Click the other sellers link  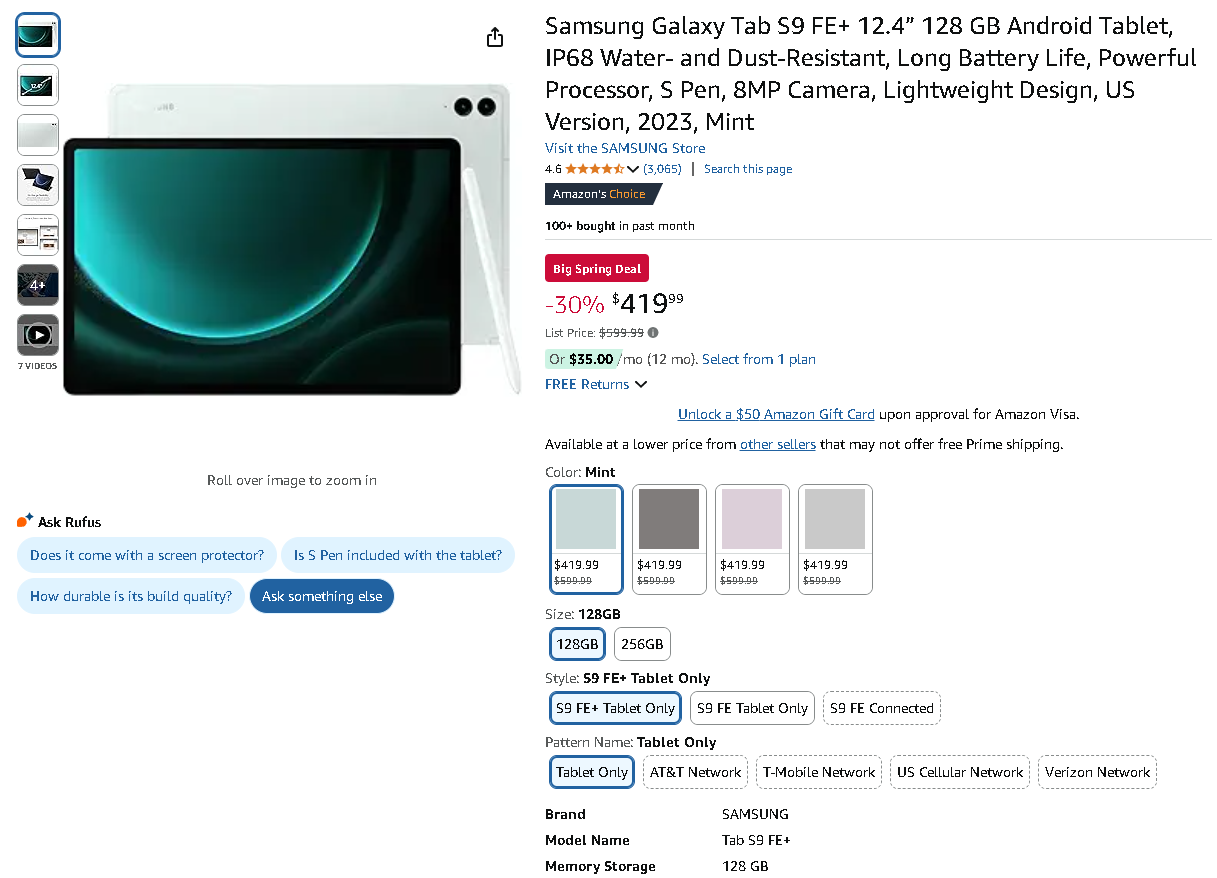point(777,444)
